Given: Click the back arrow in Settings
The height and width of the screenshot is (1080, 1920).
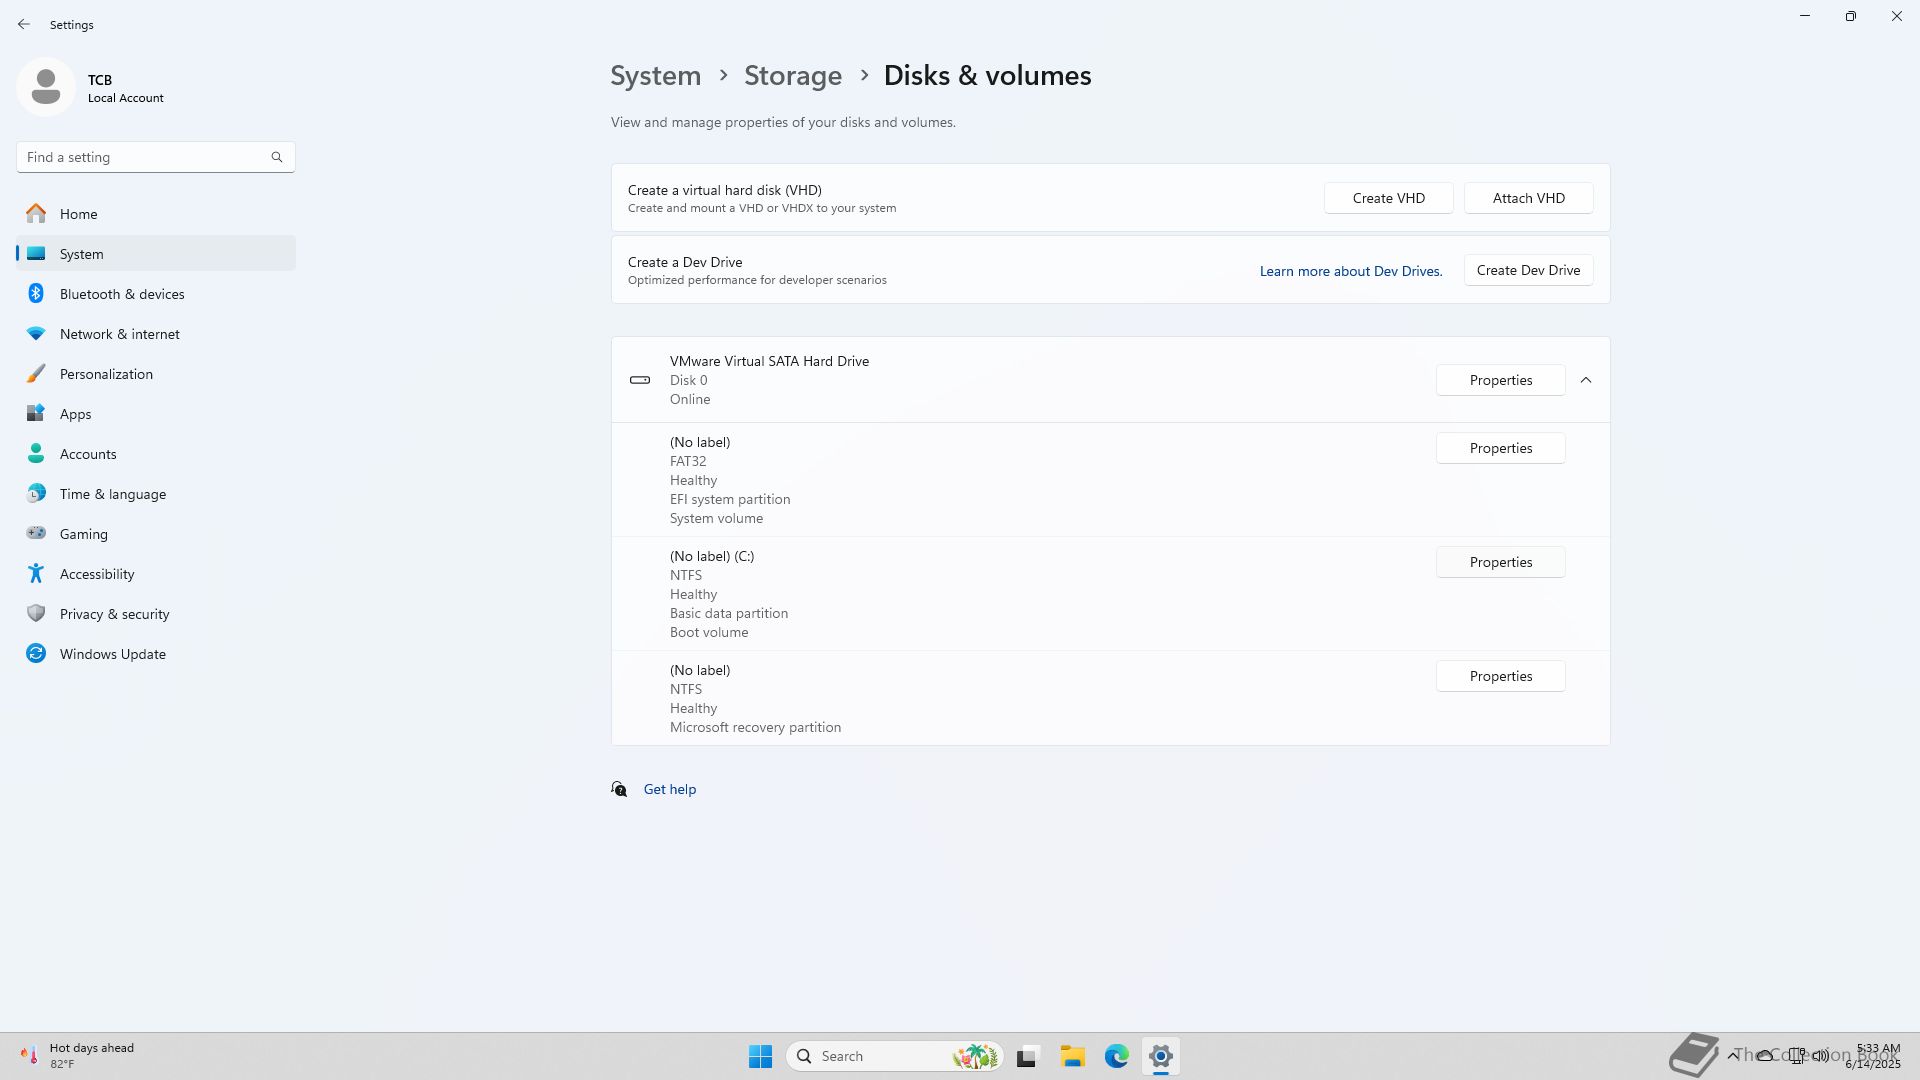Looking at the screenshot, I should pos(24,24).
